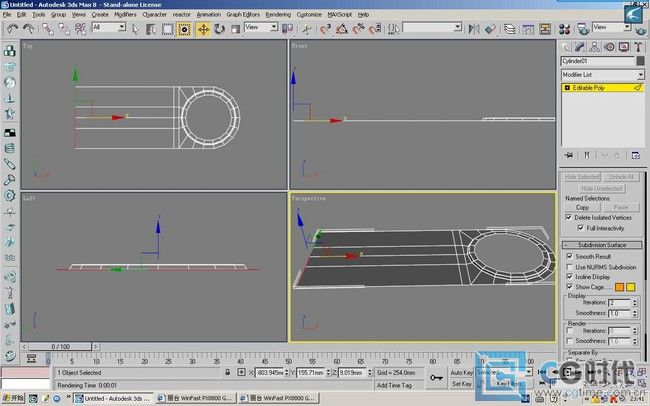This screenshot has height=406, width=650.
Task: Open Curve Editor from toolbar
Action: coord(528,29)
